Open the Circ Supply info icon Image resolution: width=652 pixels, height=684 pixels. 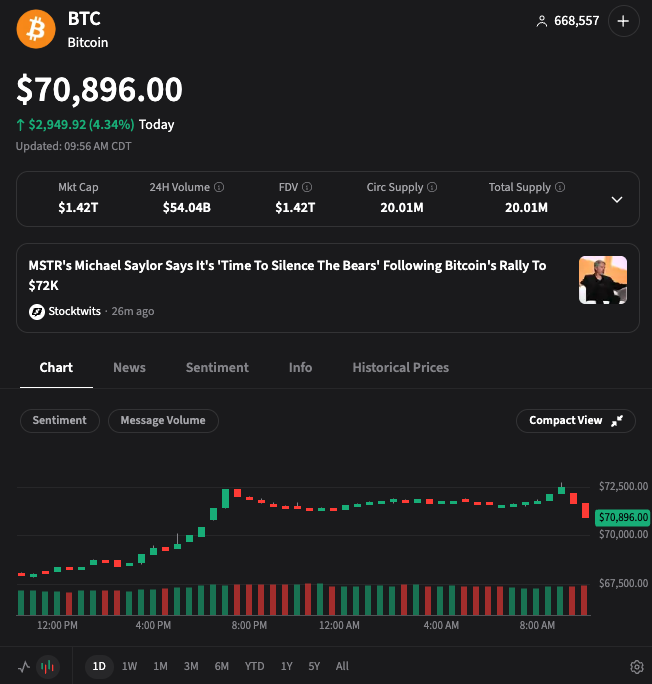click(432, 187)
